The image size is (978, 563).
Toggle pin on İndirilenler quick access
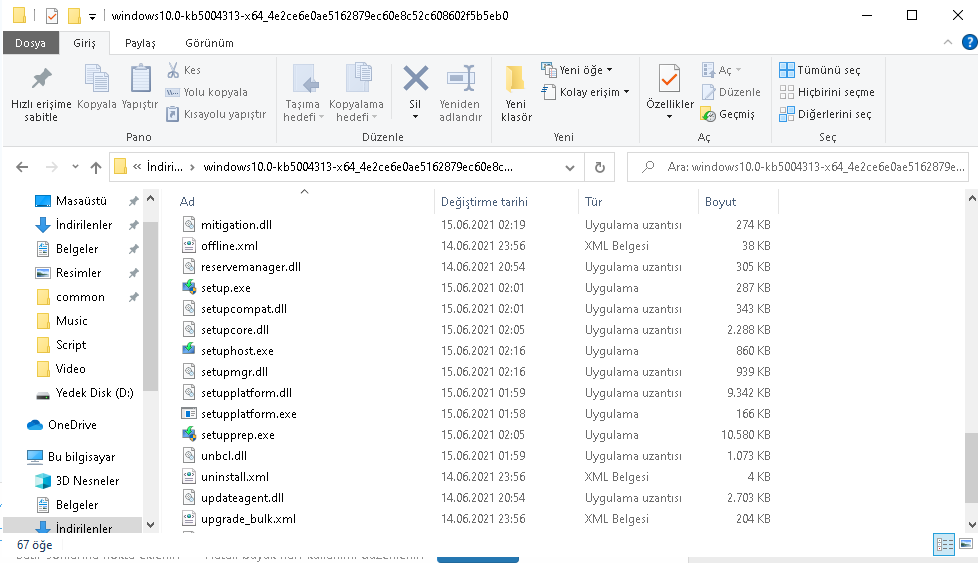coord(133,225)
